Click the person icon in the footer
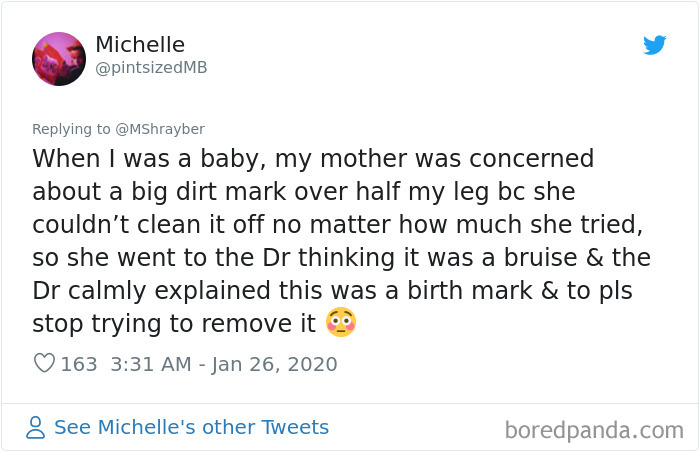This screenshot has height=452, width=700. point(36,428)
